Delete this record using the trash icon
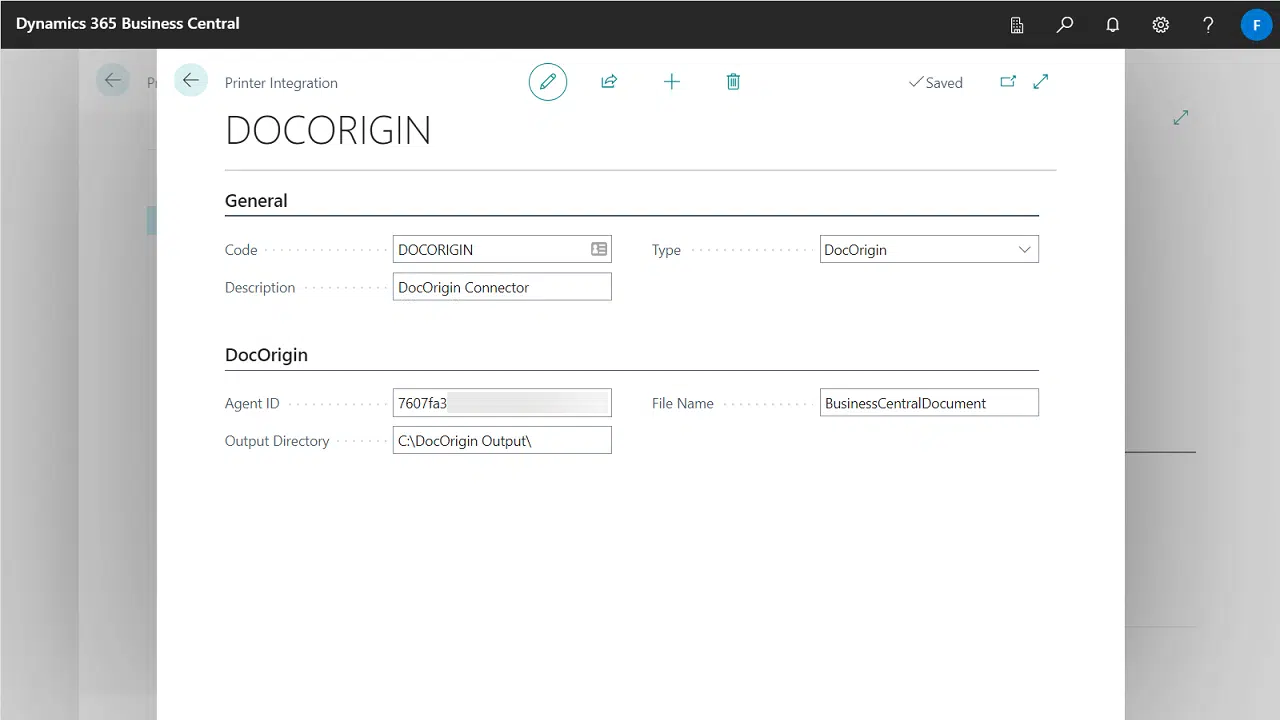The image size is (1280, 720). point(733,81)
